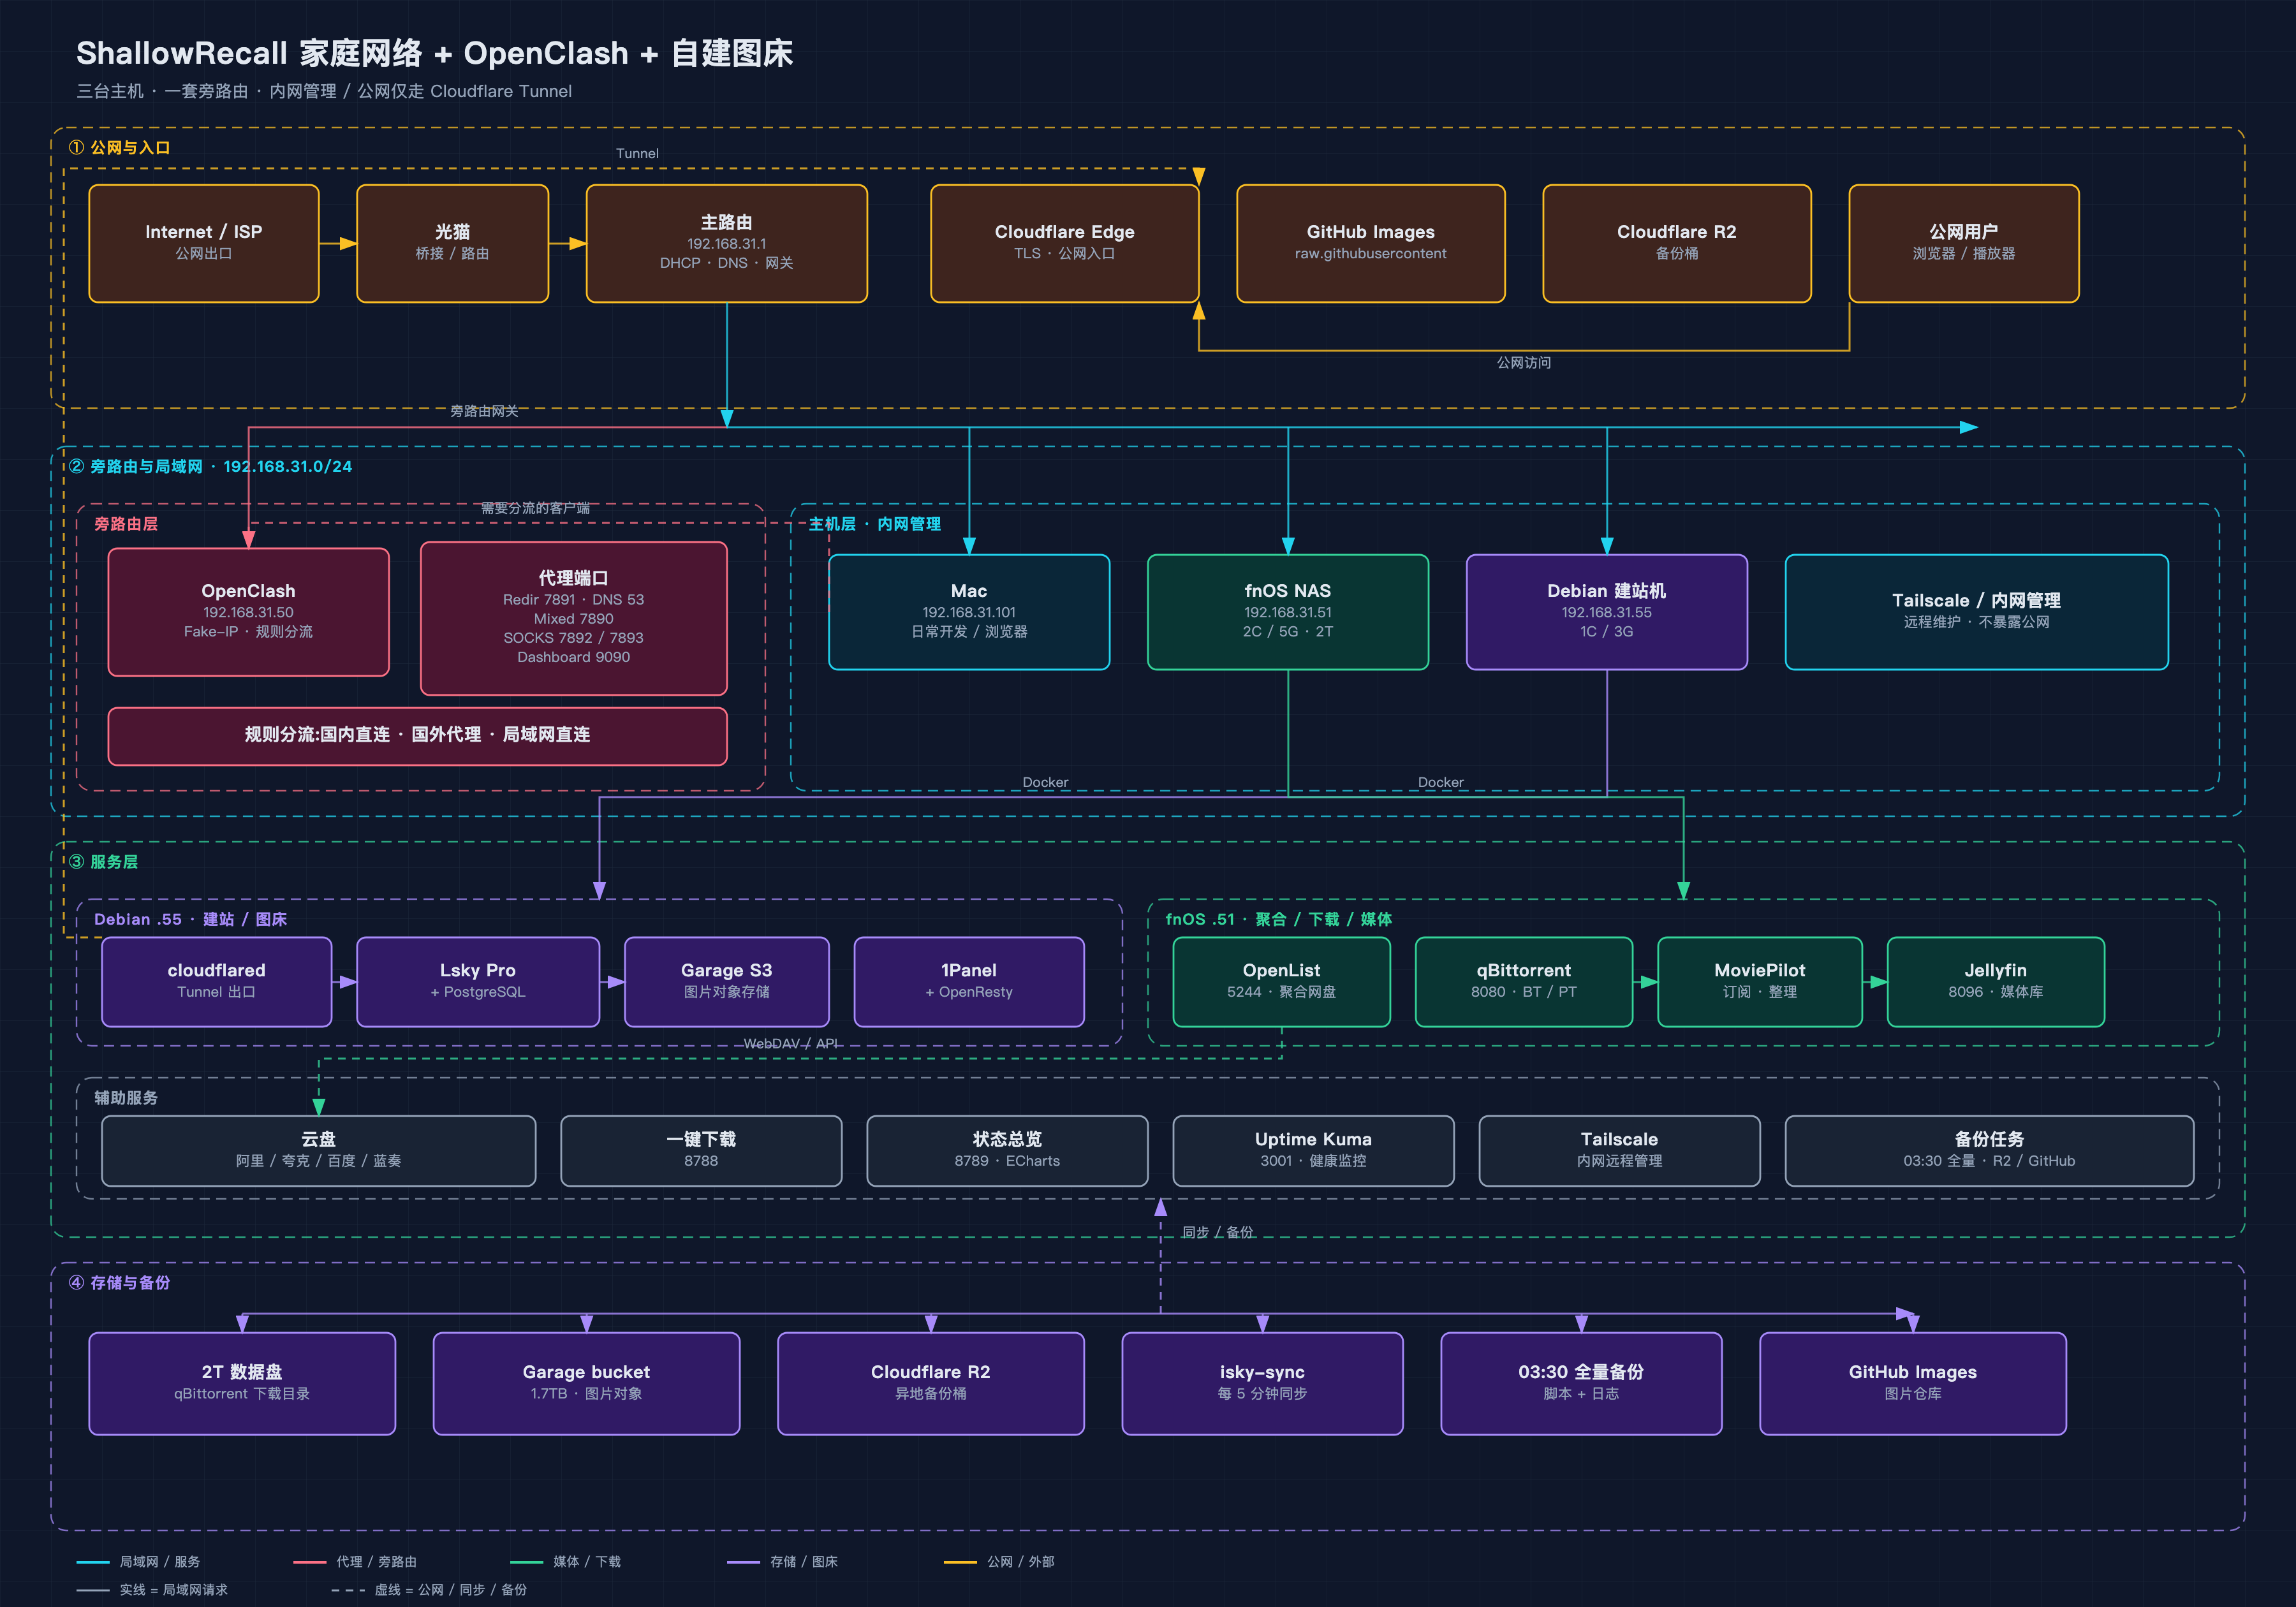The height and width of the screenshot is (1607, 2296).
Task: Select the Jellyfin 8096 node
Action: 1995,982
